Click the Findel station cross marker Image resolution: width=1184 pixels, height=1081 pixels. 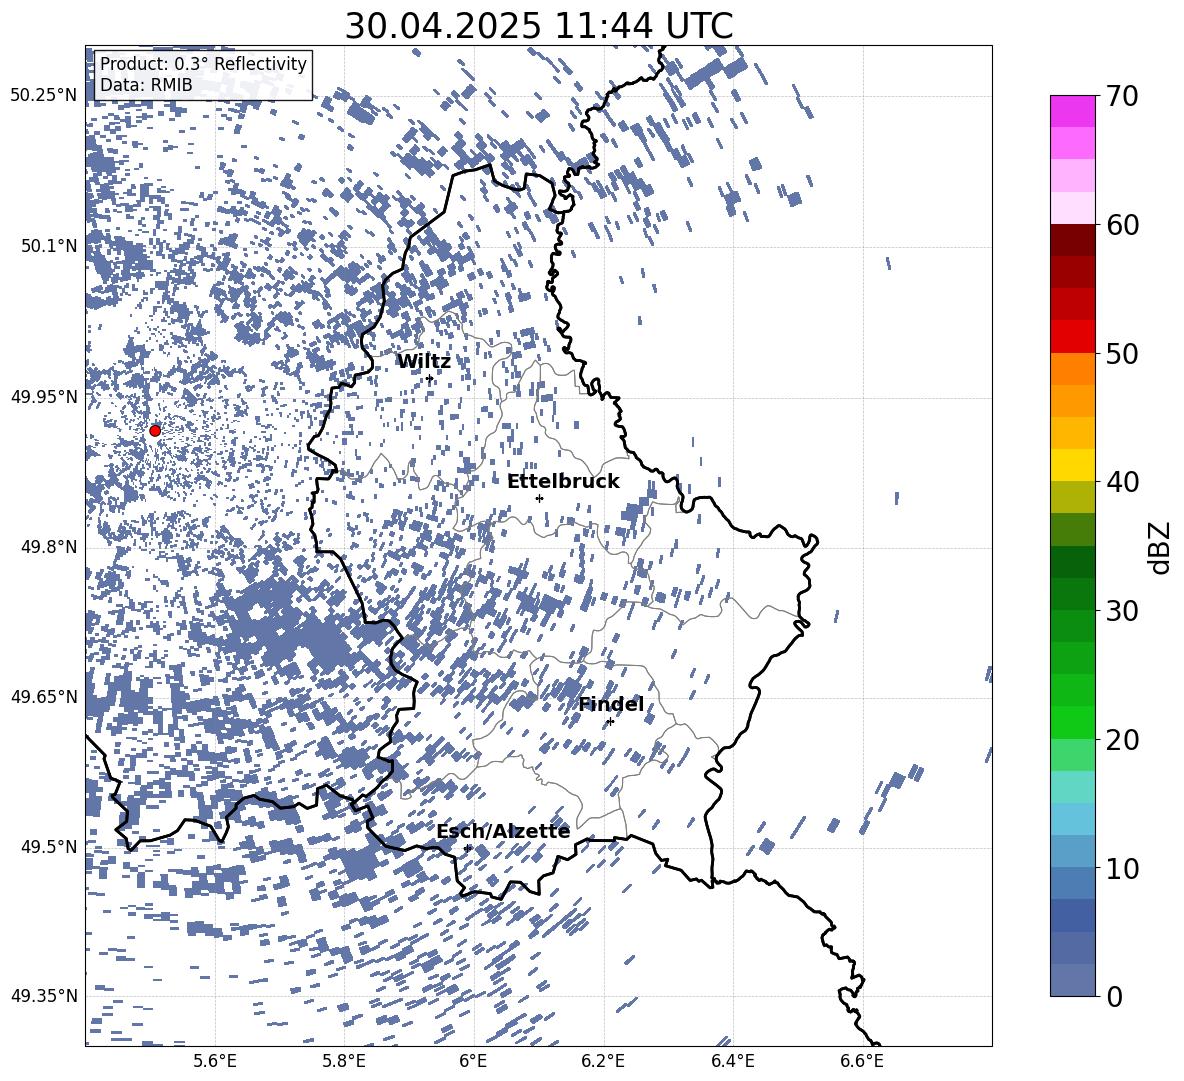pos(610,722)
